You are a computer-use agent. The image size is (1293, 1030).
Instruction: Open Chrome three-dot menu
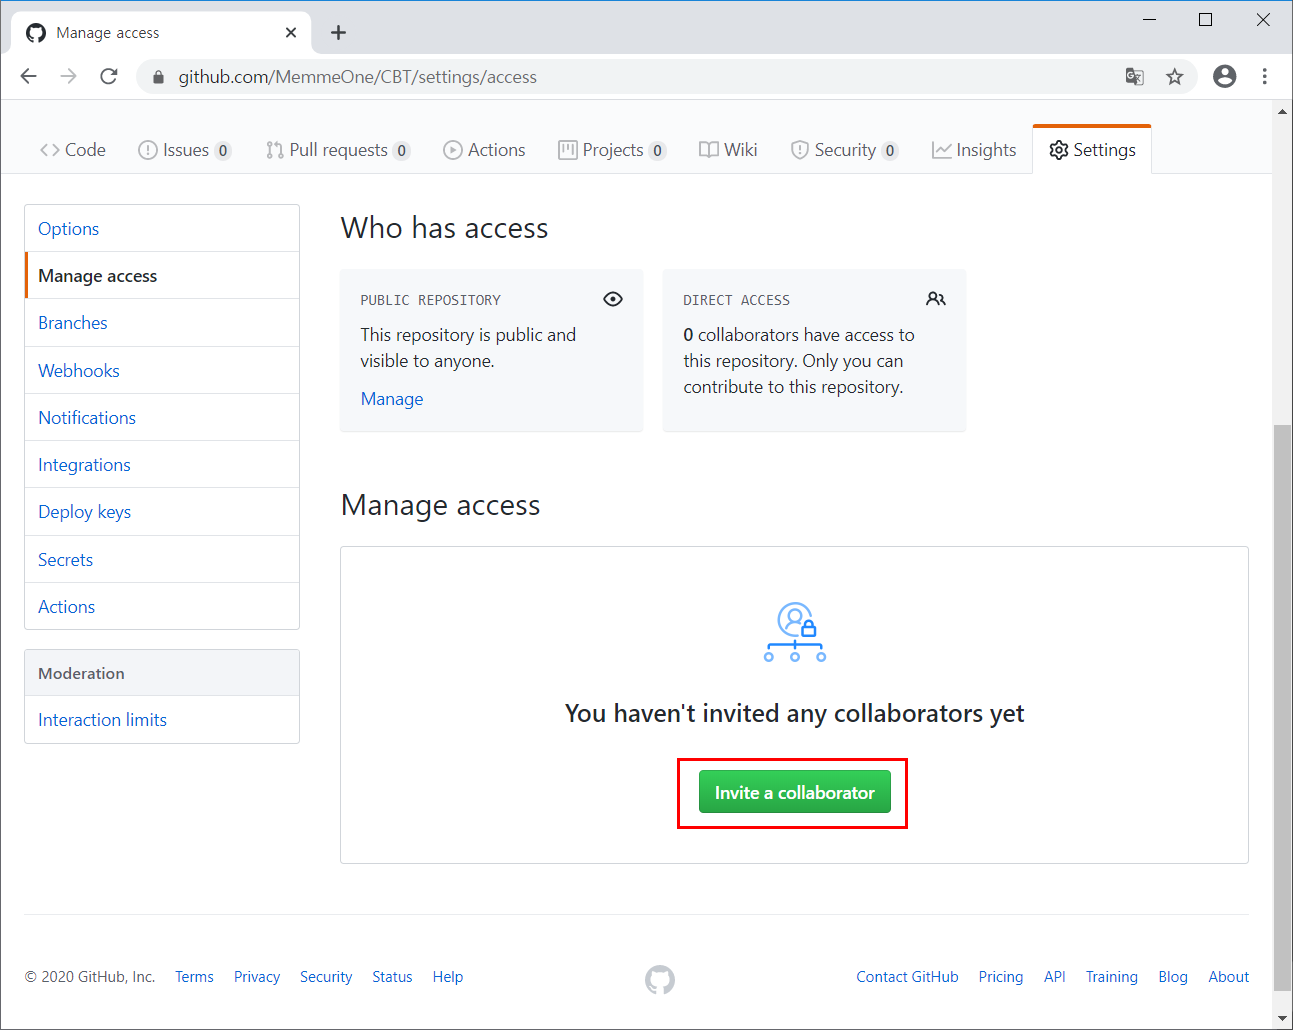[x=1265, y=77]
